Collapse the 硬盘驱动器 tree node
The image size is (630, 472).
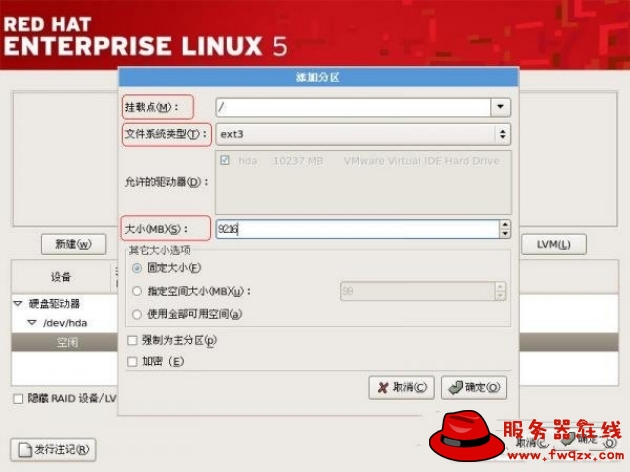(18, 303)
